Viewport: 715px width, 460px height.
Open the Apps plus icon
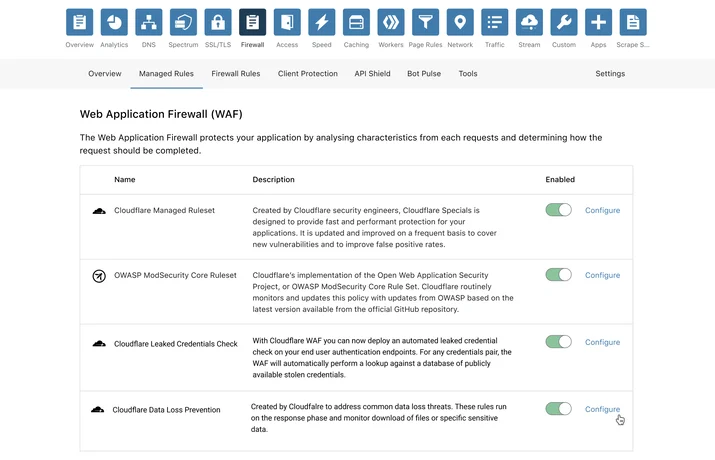(x=598, y=22)
